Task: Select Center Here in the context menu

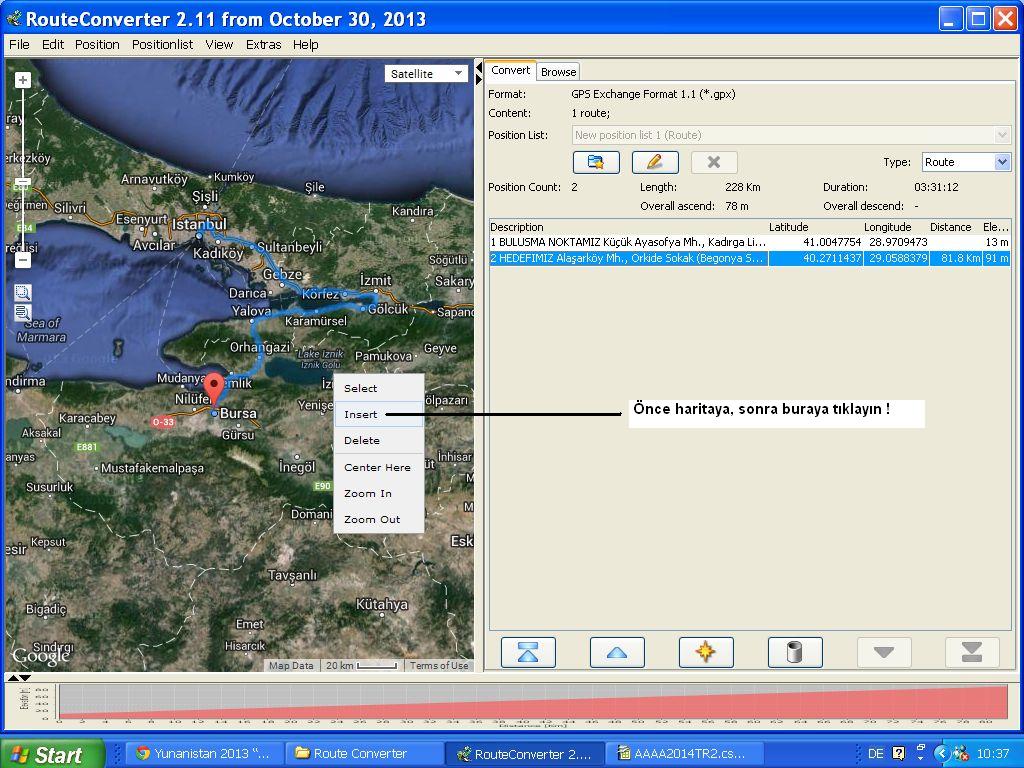Action: 377,466
